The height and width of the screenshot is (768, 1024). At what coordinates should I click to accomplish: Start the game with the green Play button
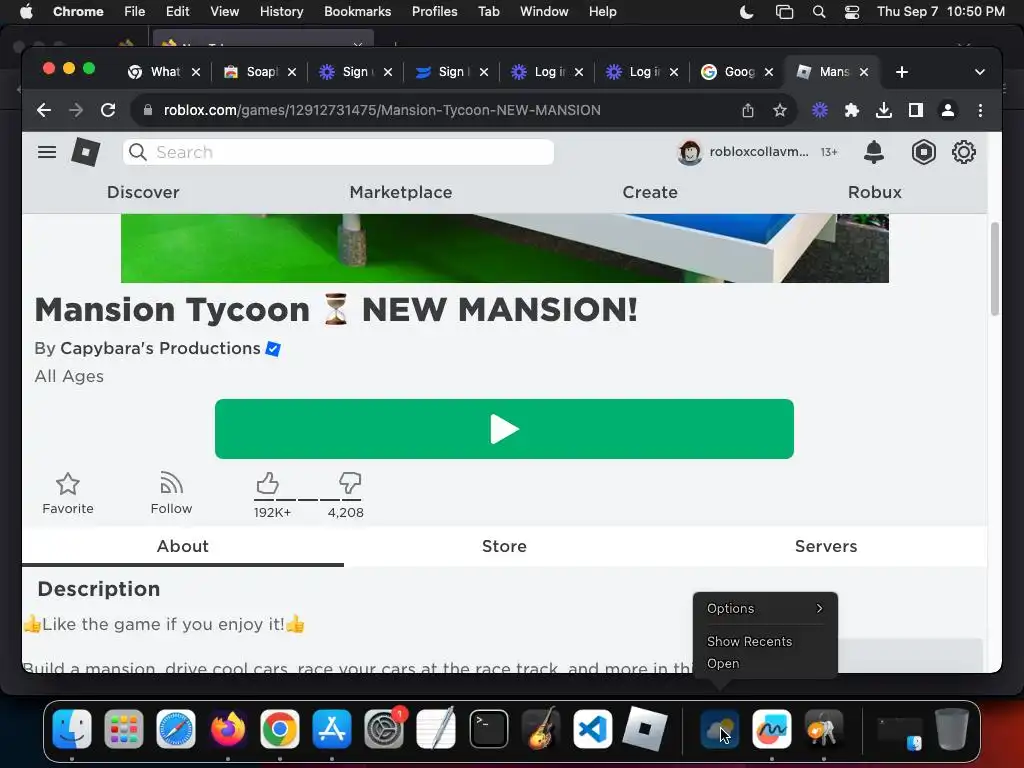pyautogui.click(x=504, y=429)
